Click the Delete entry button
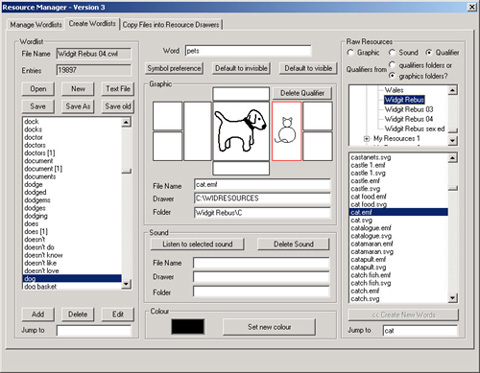Viewport: 480px width, 373px height. coord(78,314)
